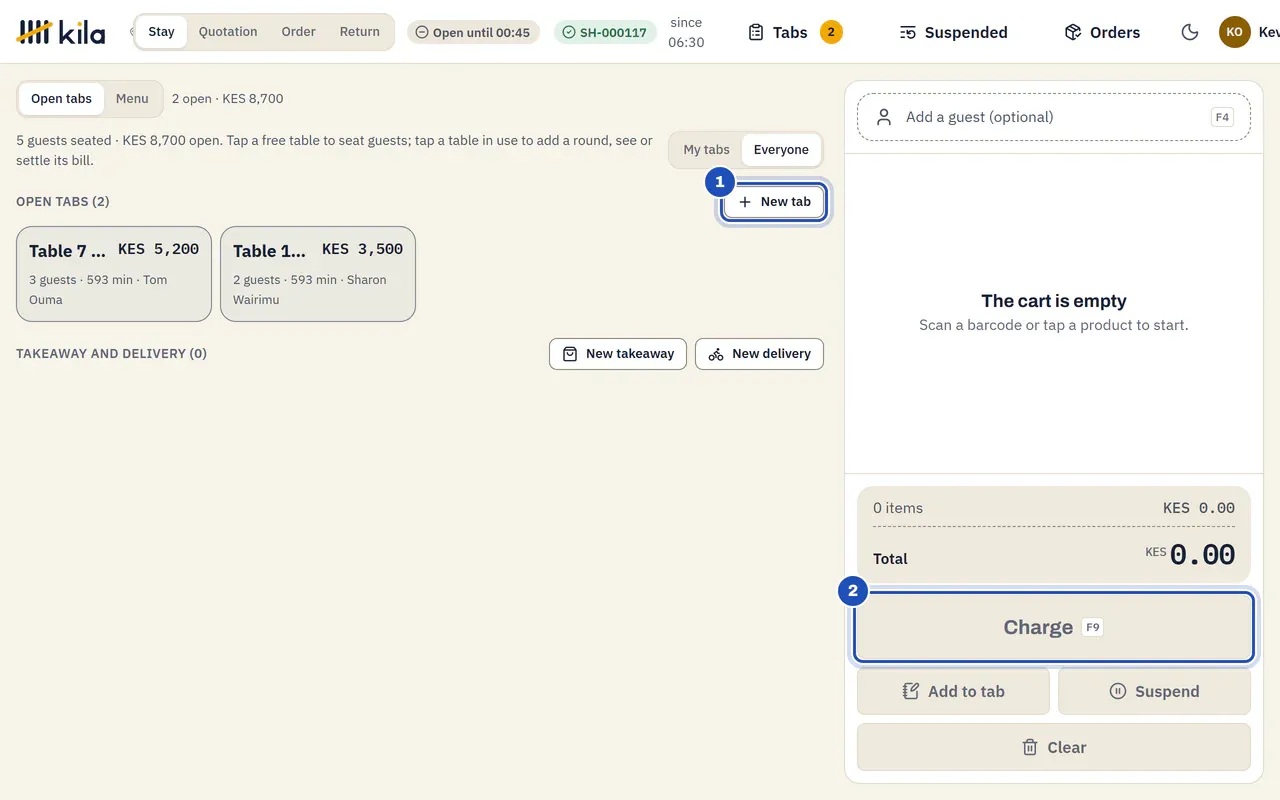The image size is (1280, 800).
Task: Open the Table 7 tab card
Action: coord(114,274)
